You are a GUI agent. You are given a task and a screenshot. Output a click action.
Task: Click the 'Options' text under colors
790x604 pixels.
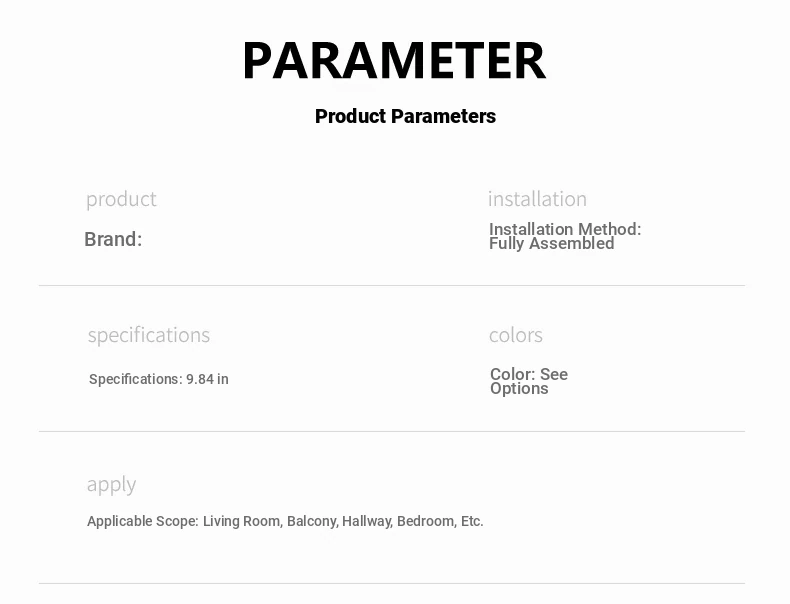point(519,389)
